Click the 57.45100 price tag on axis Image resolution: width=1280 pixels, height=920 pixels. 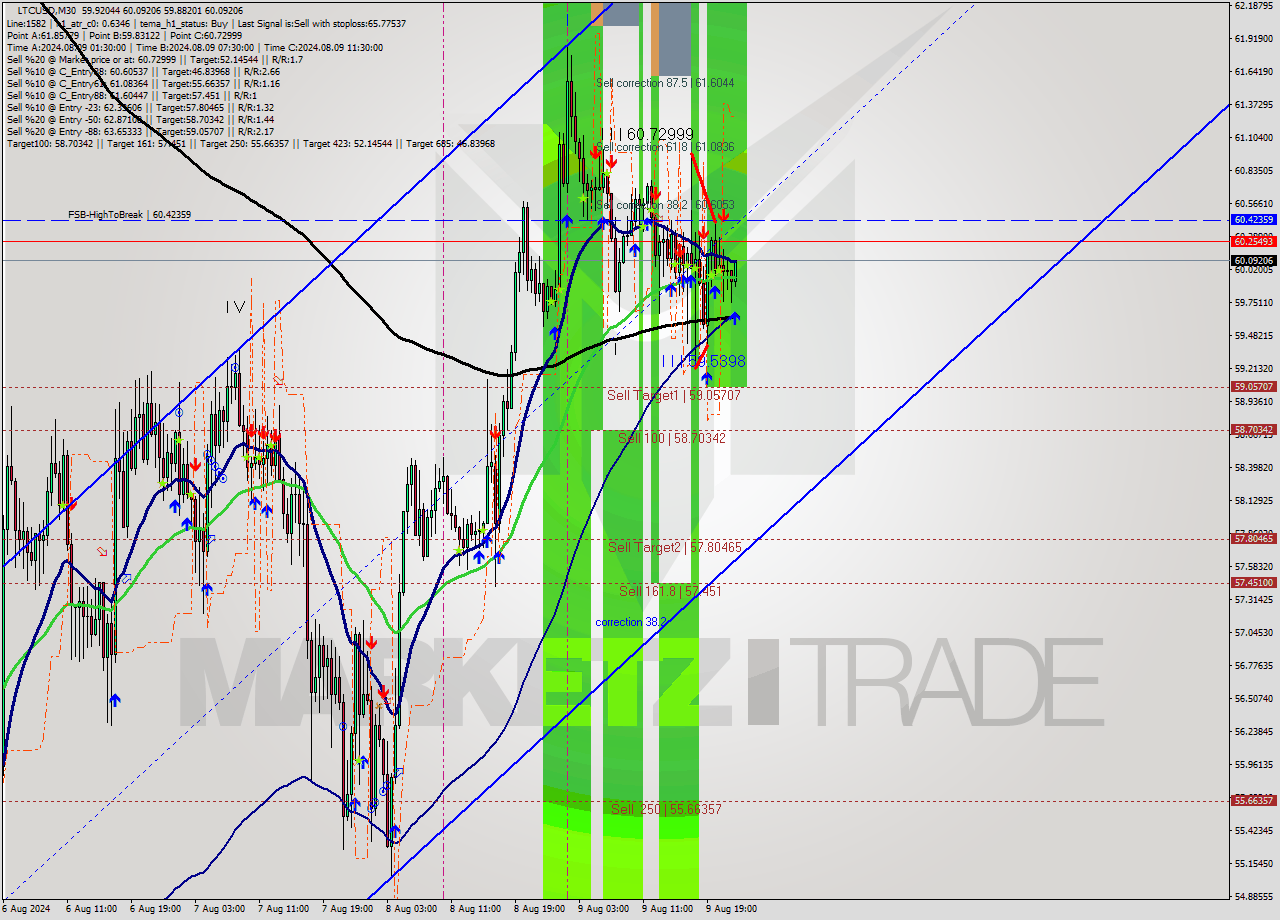coord(1253,582)
